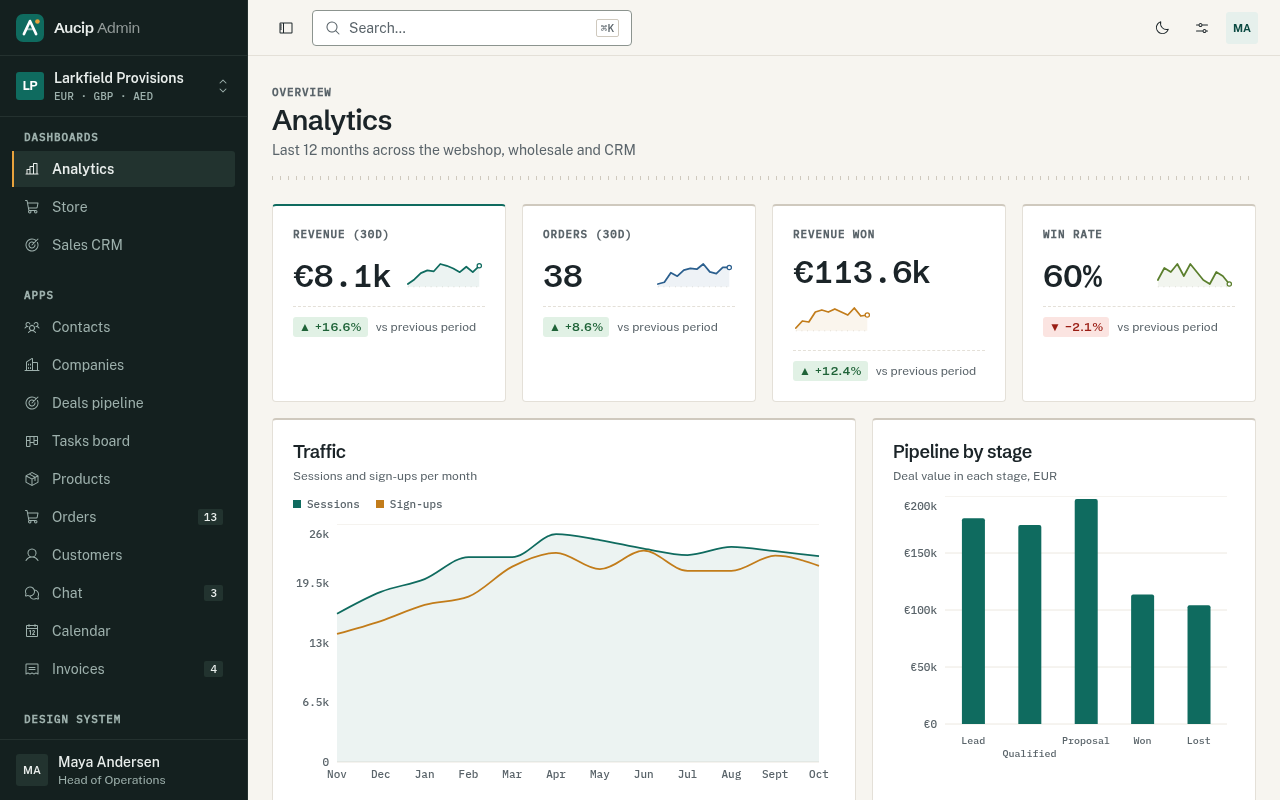The image size is (1280, 800).
Task: Toggle the Sign-ups legend entry
Action: [x=409, y=504]
